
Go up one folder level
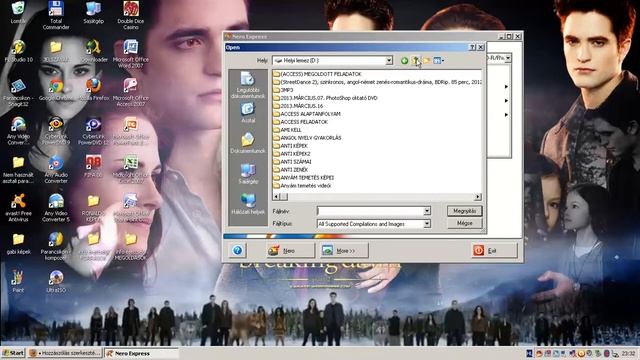pos(416,61)
